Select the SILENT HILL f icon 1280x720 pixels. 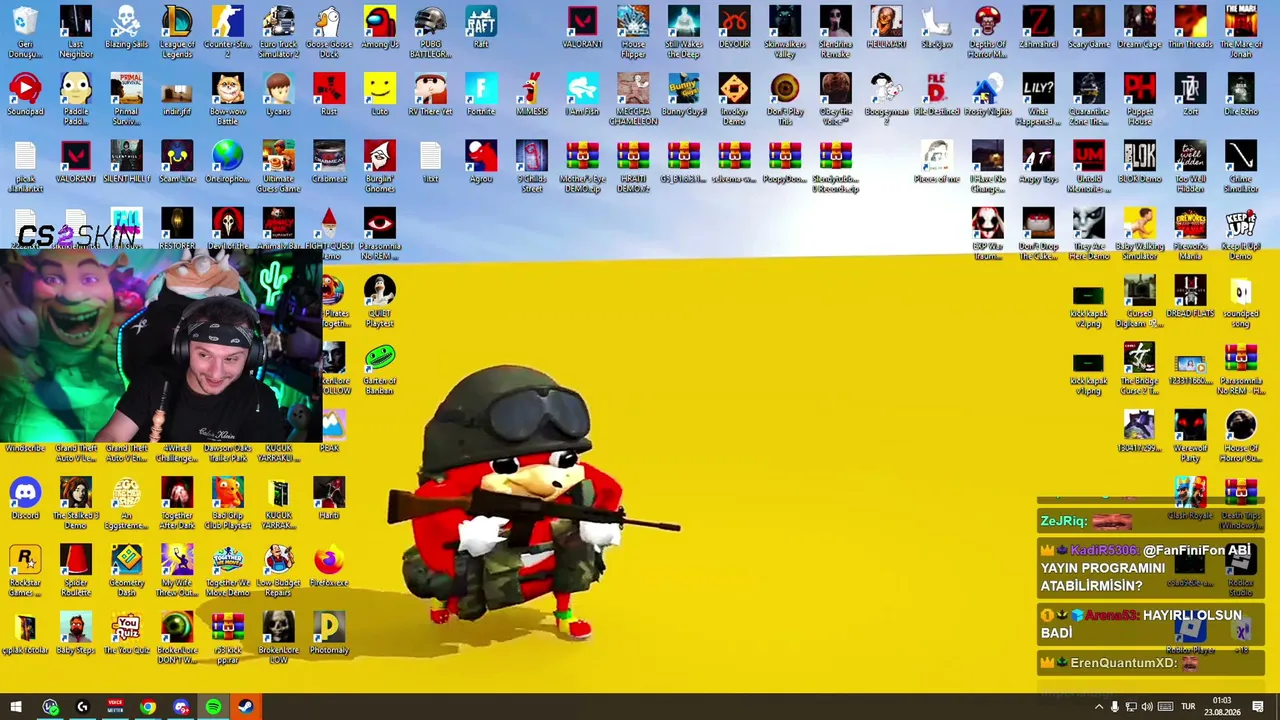click(x=126, y=162)
